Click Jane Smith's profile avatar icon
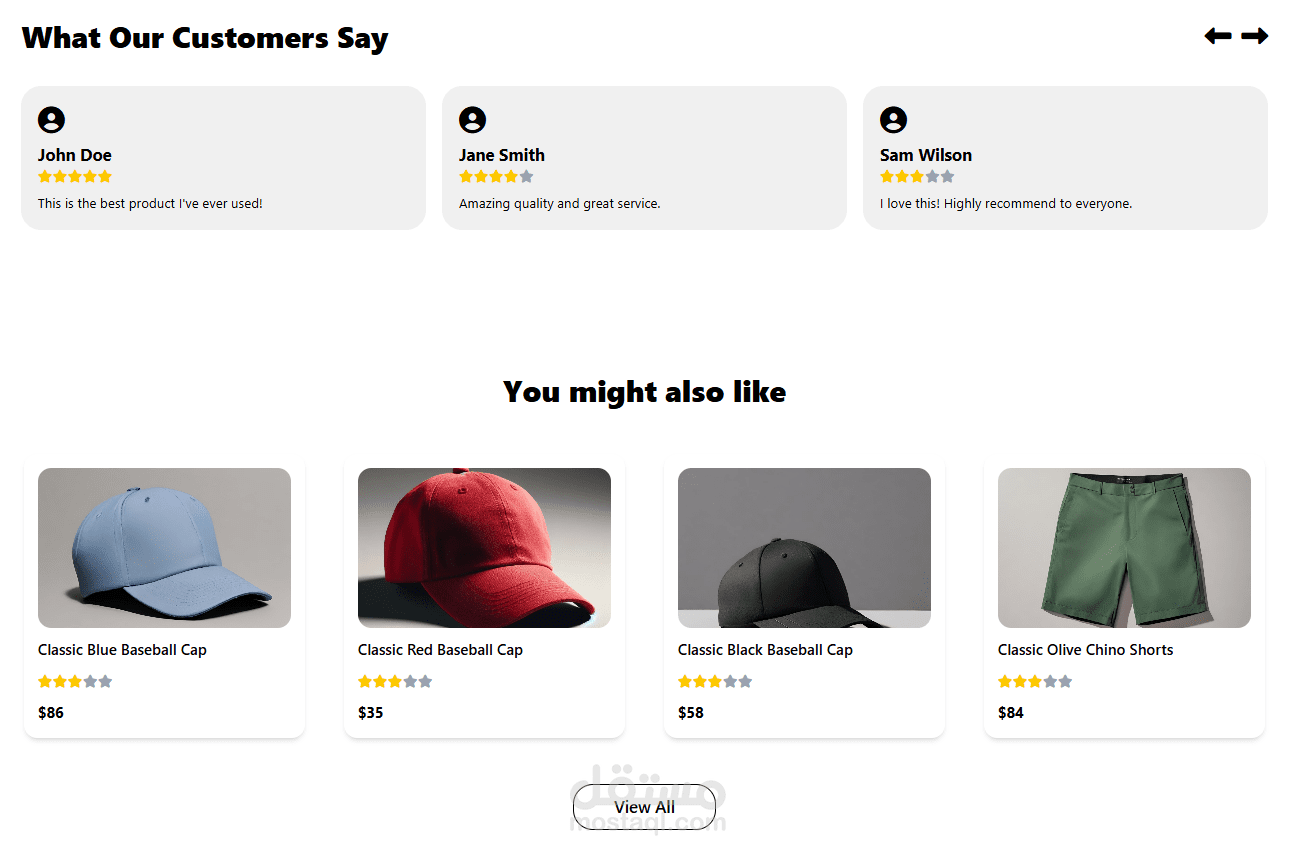 (472, 120)
